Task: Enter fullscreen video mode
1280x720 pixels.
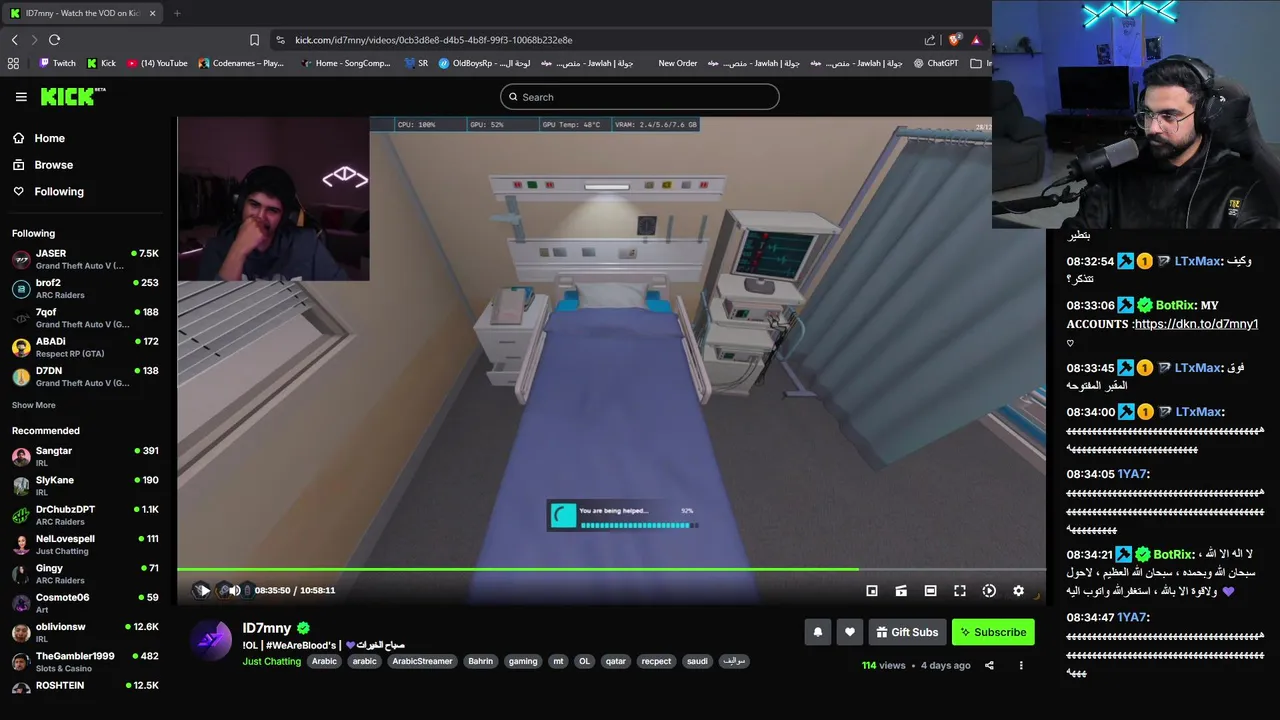Action: pyautogui.click(x=959, y=591)
